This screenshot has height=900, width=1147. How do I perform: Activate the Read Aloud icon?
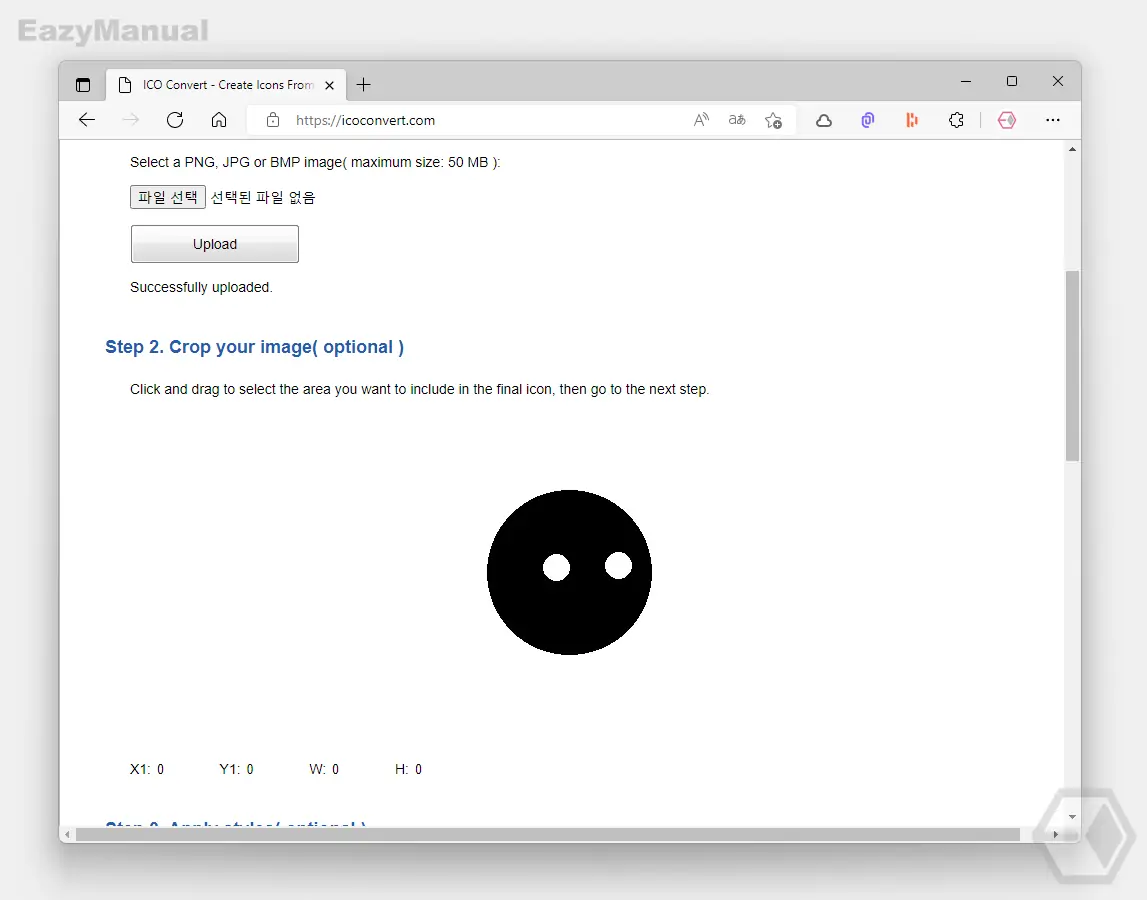click(x=701, y=120)
